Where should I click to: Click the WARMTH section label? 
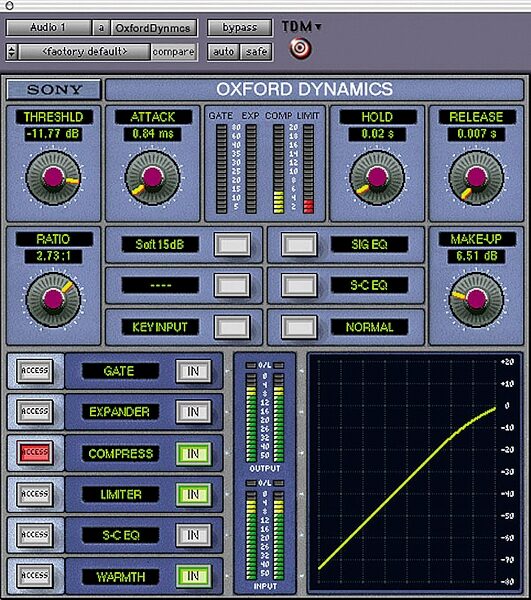pyautogui.click(x=120, y=577)
